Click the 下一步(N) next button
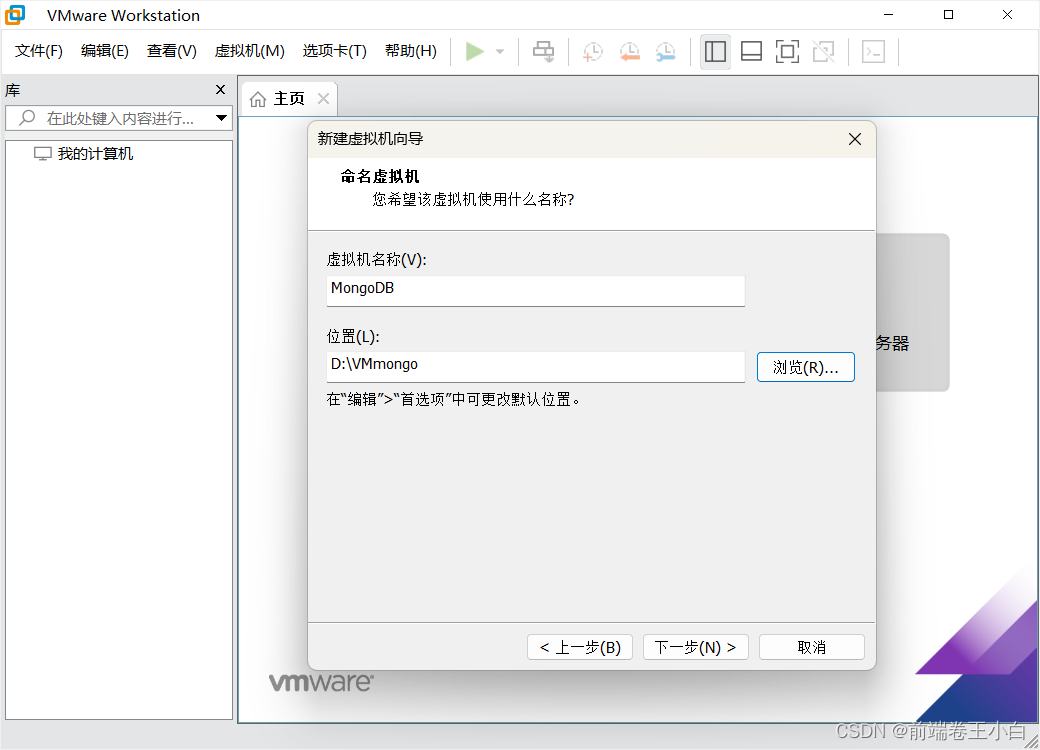Image resolution: width=1040 pixels, height=750 pixels. click(695, 647)
